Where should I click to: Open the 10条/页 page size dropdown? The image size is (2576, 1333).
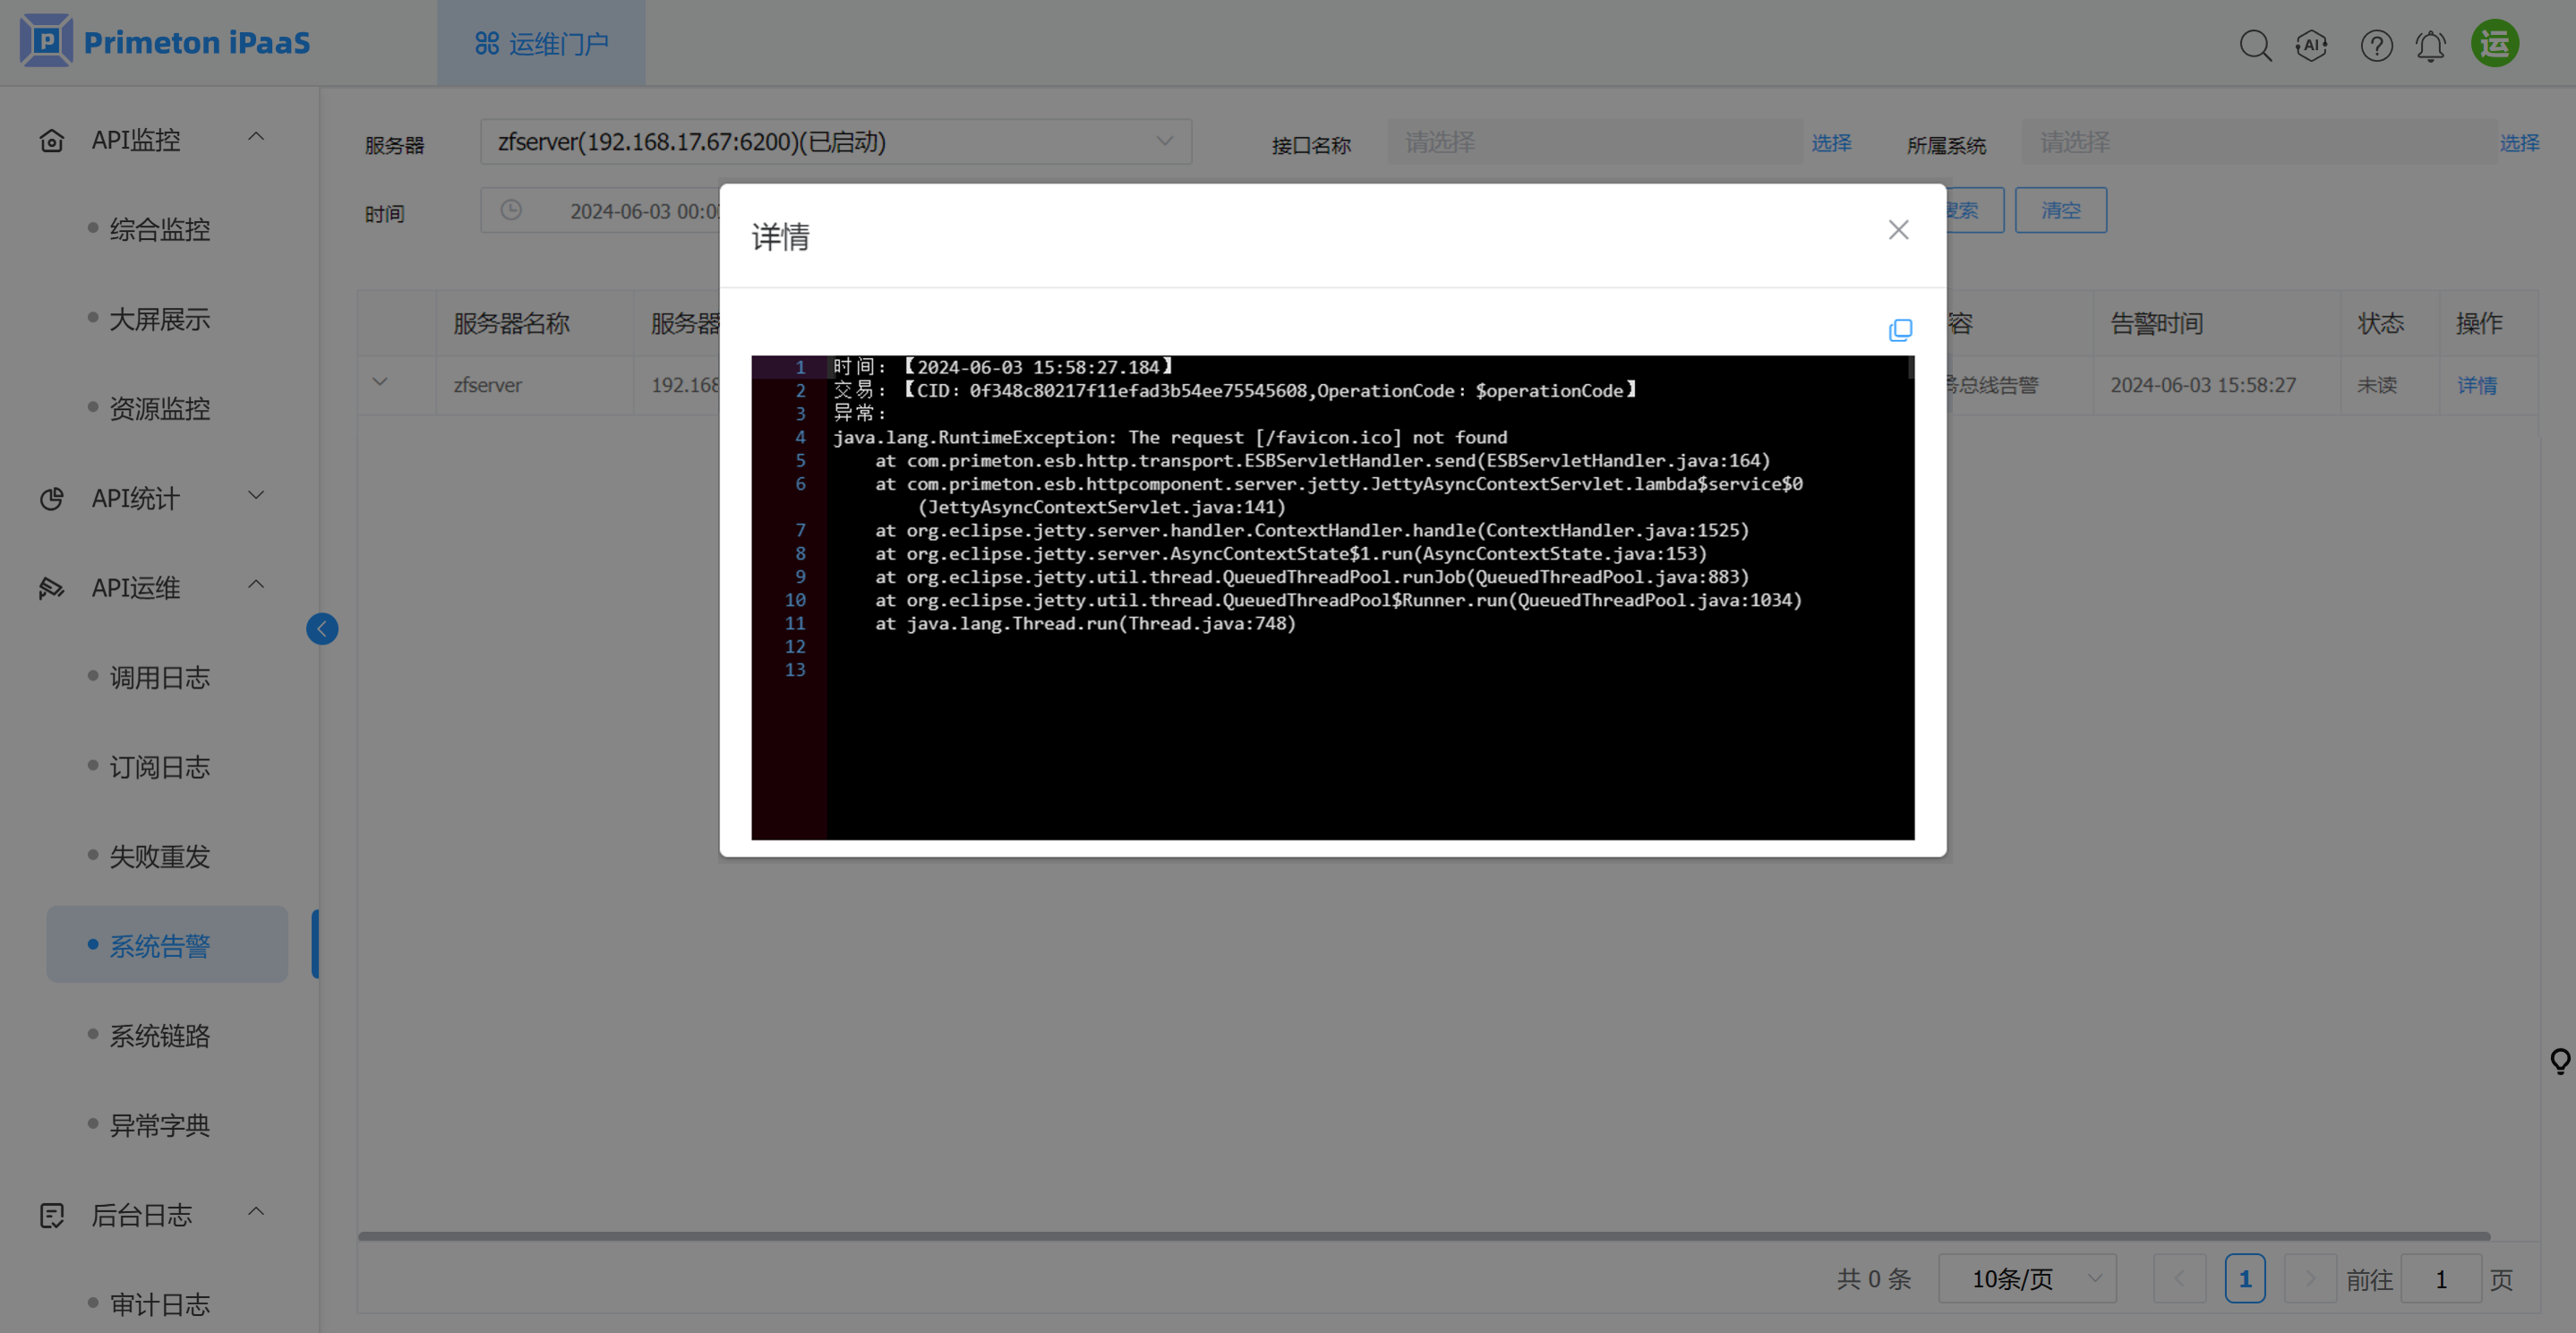pyautogui.click(x=2026, y=1278)
